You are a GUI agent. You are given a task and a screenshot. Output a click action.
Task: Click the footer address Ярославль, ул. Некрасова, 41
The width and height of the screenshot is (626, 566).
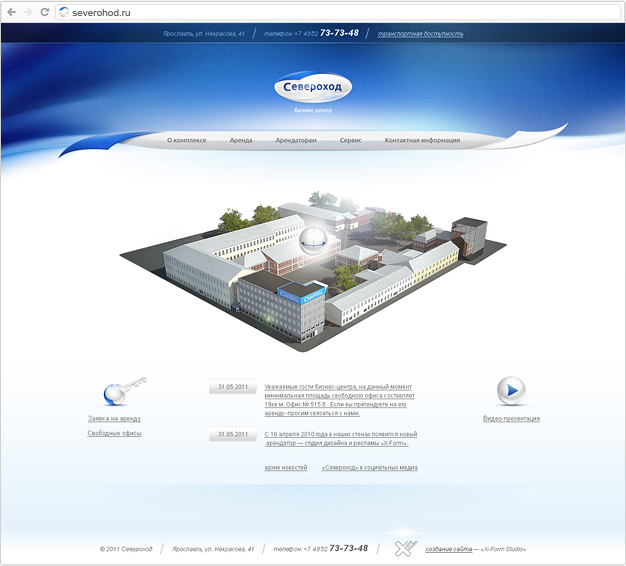(213, 549)
